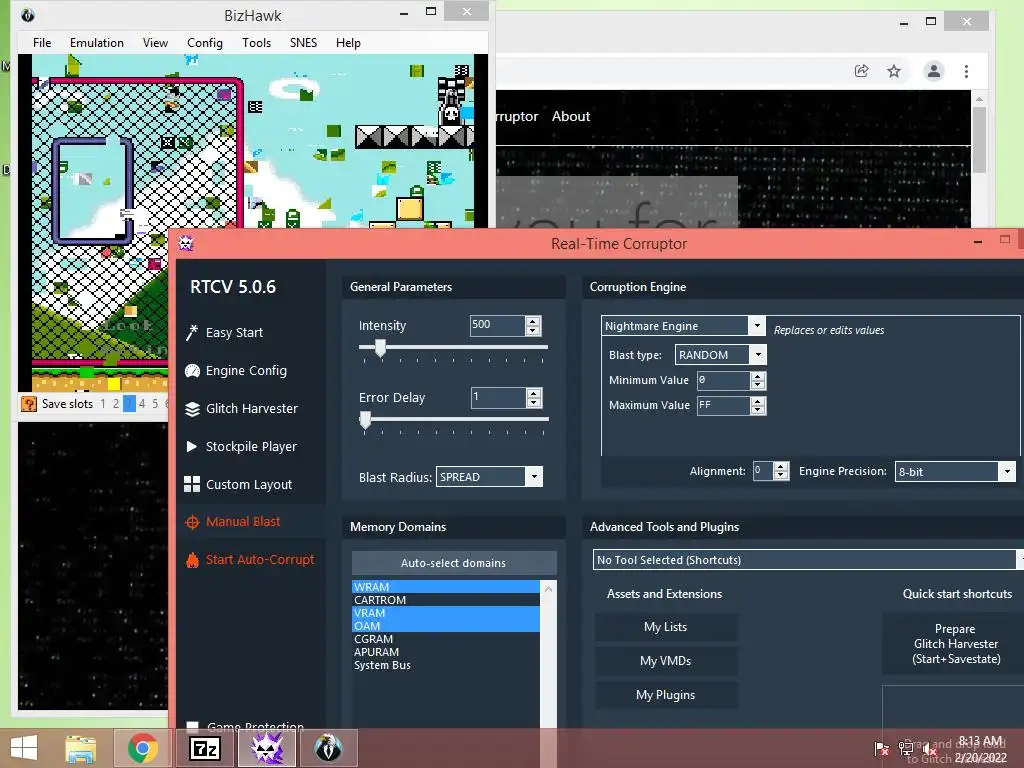Image resolution: width=1024 pixels, height=768 pixels.
Task: Open the My Lists button
Action: [x=665, y=627]
